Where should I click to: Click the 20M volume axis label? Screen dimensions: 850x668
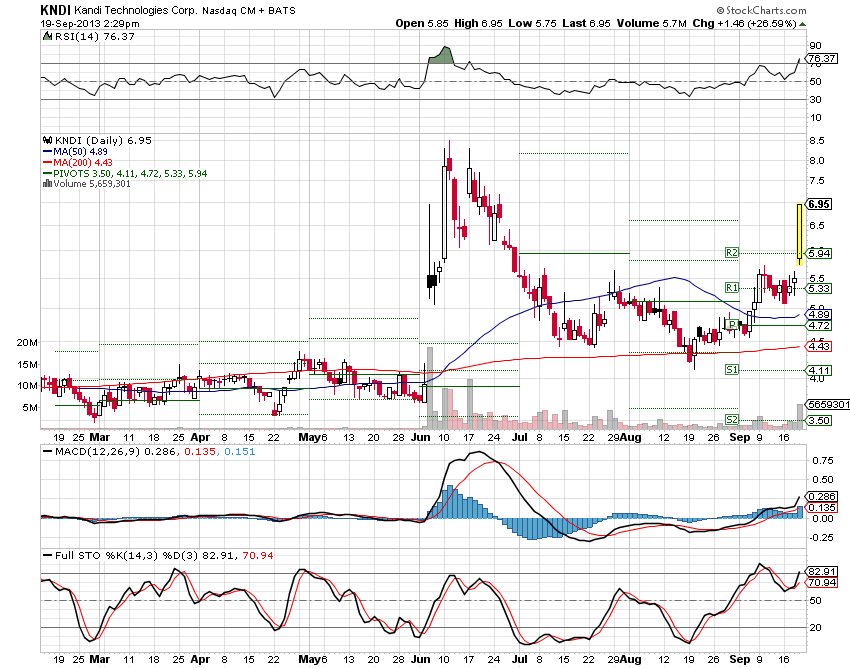click(27, 343)
